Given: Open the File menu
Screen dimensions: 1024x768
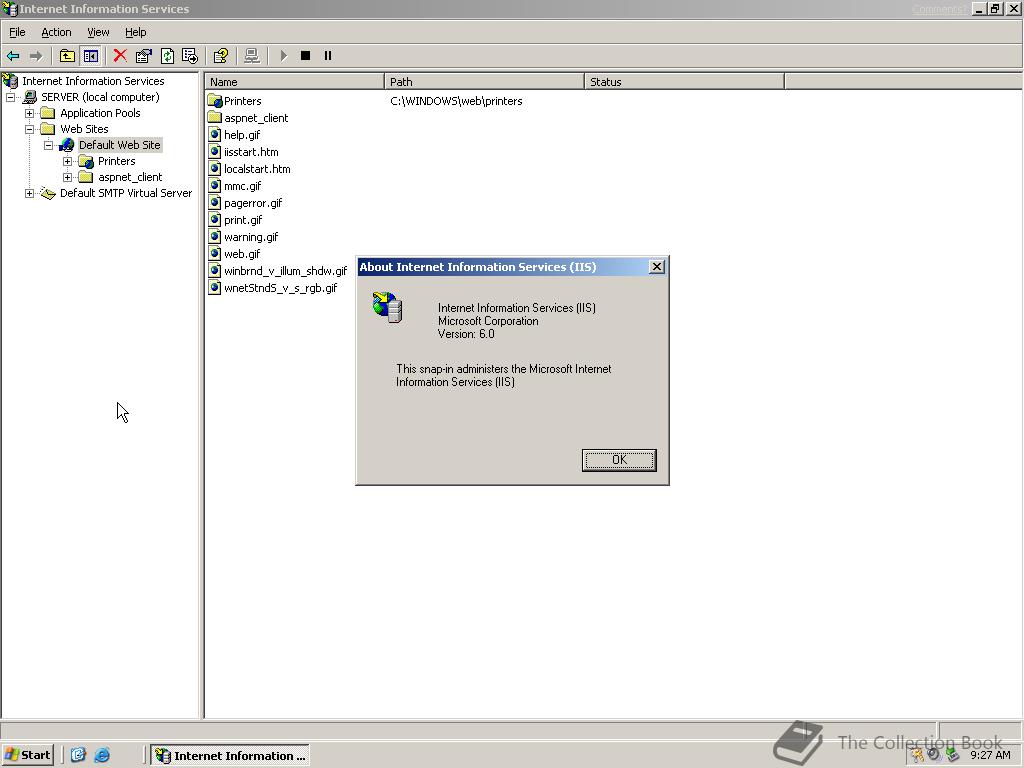Looking at the screenshot, I should coord(17,32).
